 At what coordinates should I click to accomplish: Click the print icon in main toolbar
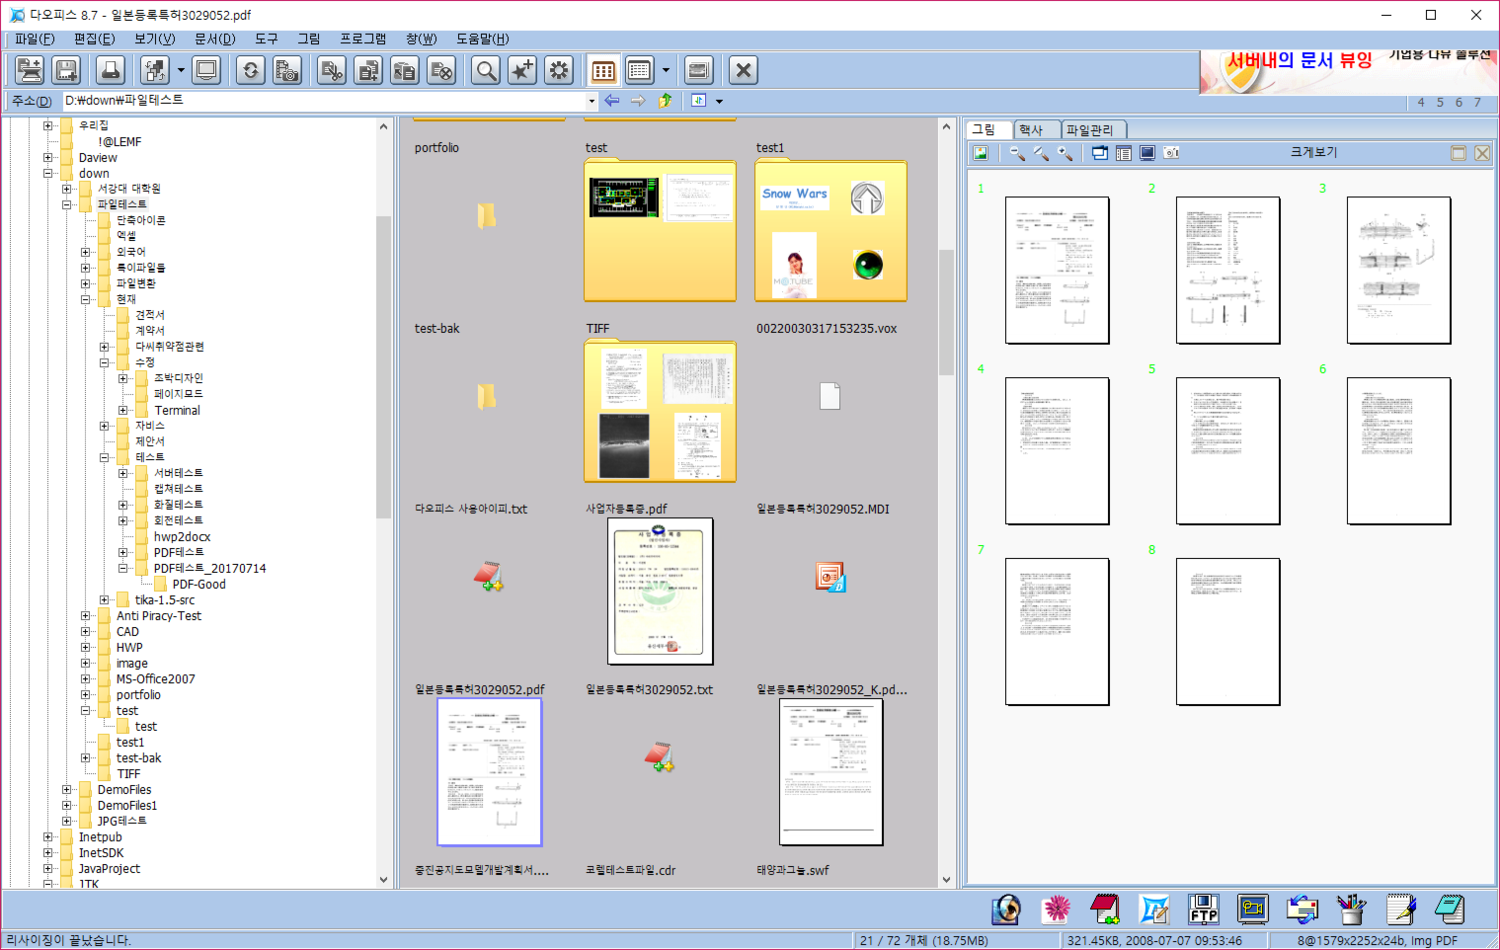pyautogui.click(x=110, y=70)
